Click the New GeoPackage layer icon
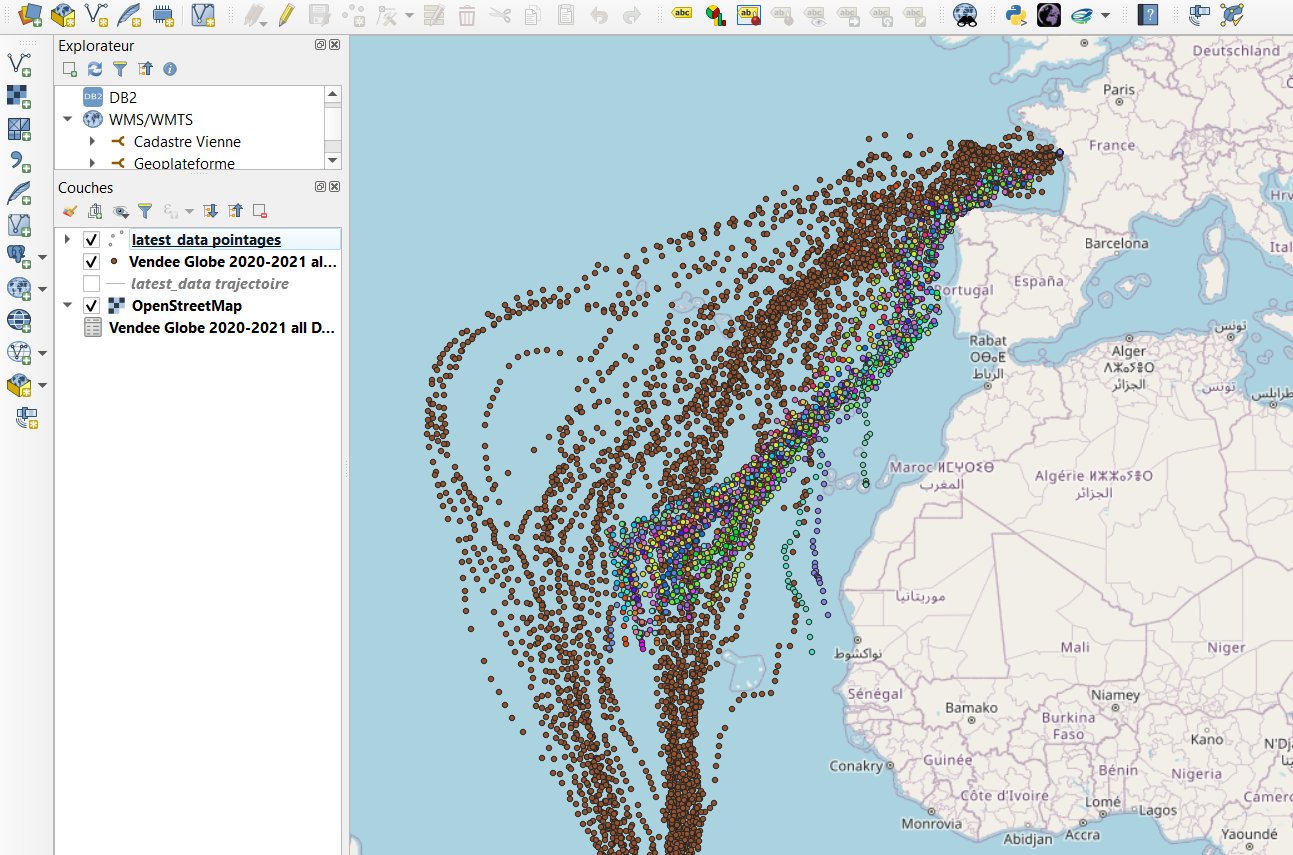This screenshot has height=855, width=1293. [63, 14]
